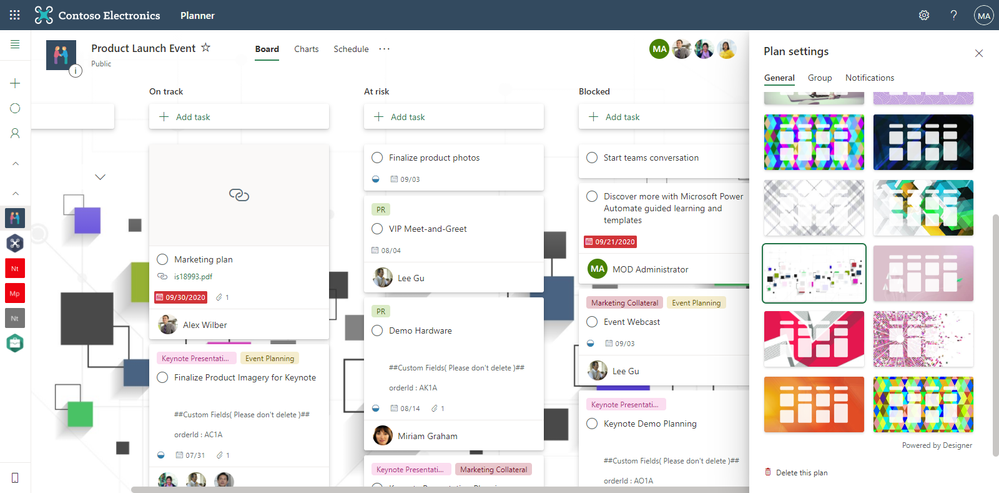Add task in On track bucket

pyautogui.click(x=239, y=117)
